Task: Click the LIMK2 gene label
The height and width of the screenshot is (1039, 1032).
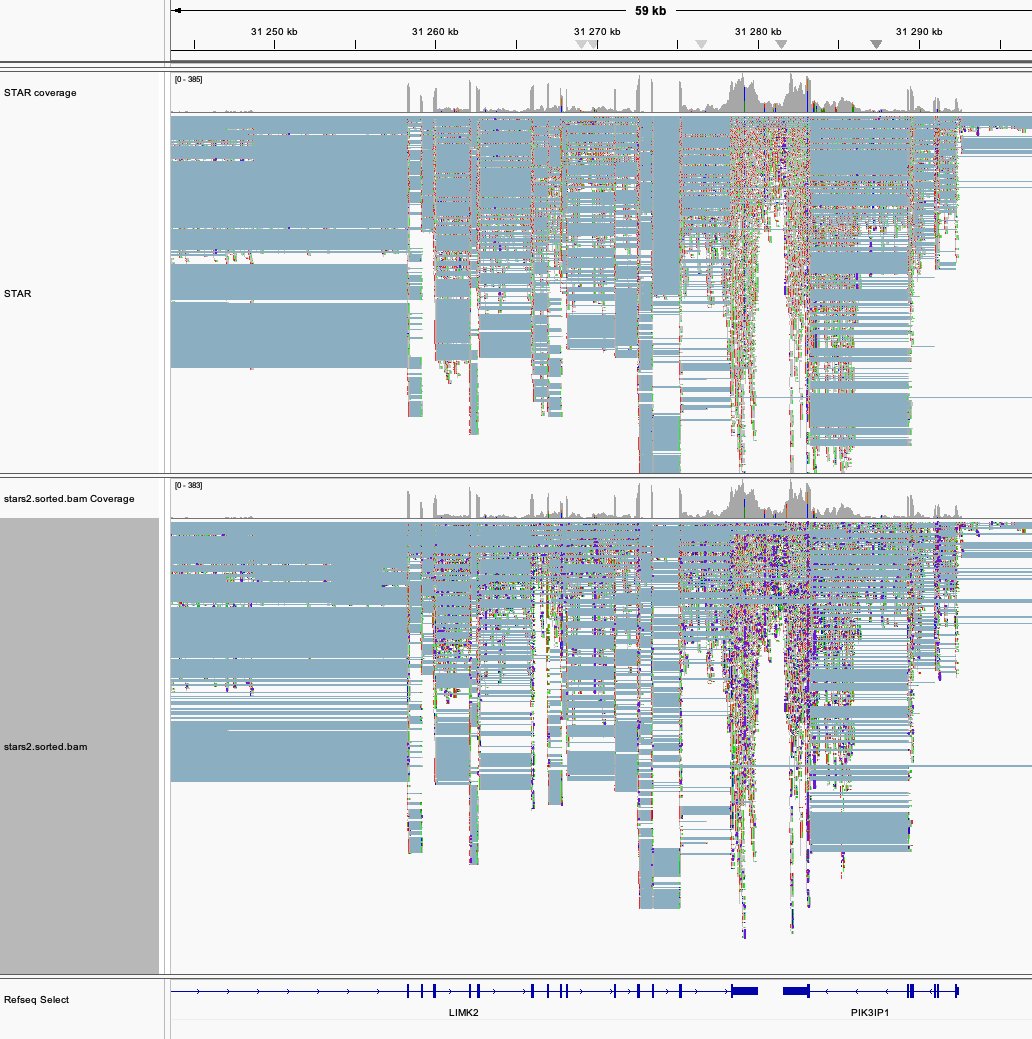Action: click(463, 1012)
